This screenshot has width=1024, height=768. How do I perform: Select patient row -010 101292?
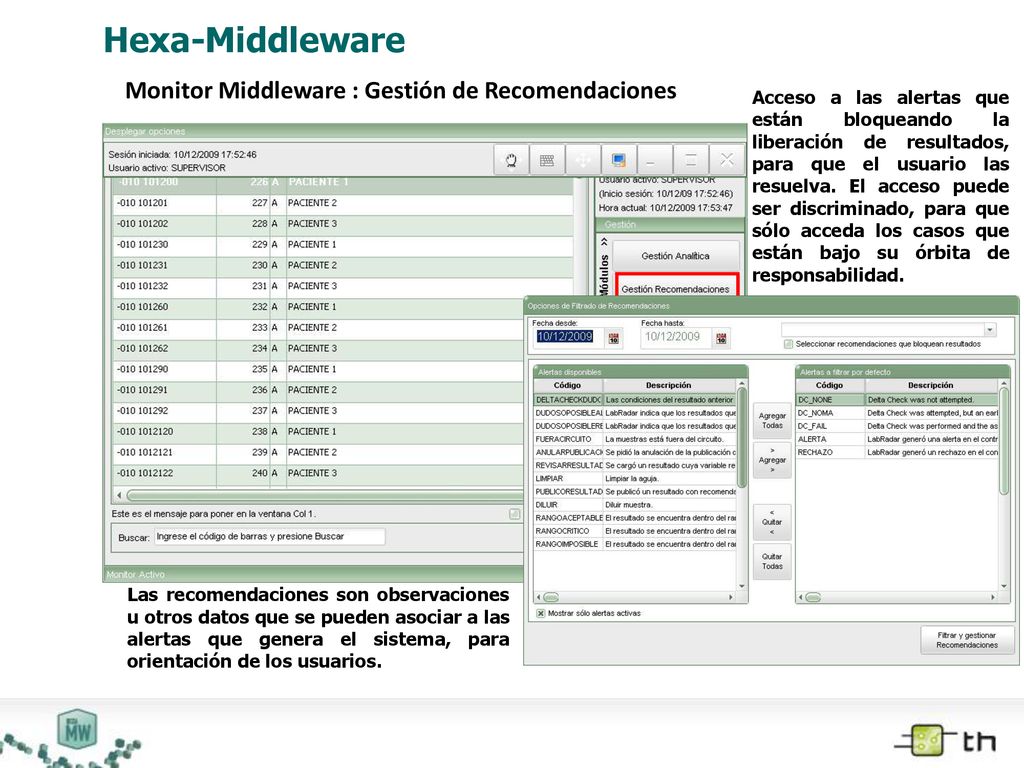(x=319, y=411)
